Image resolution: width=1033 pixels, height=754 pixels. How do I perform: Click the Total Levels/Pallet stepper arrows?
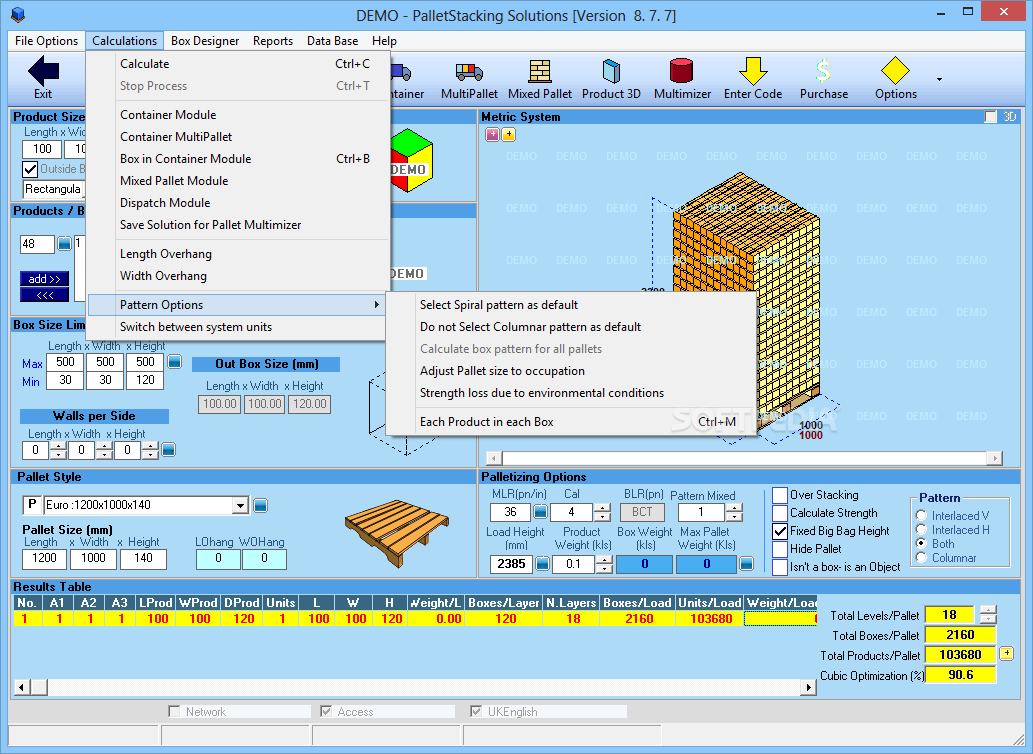[988, 614]
